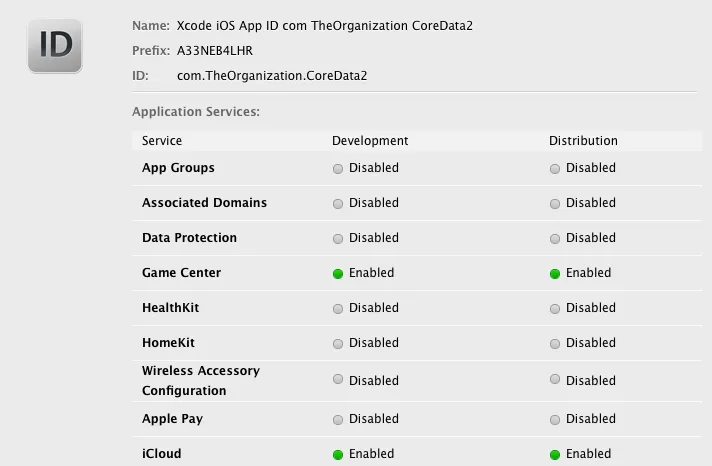This screenshot has width=712, height=466.
Task: Click Data Protection Development status dot
Action: click(x=338, y=239)
